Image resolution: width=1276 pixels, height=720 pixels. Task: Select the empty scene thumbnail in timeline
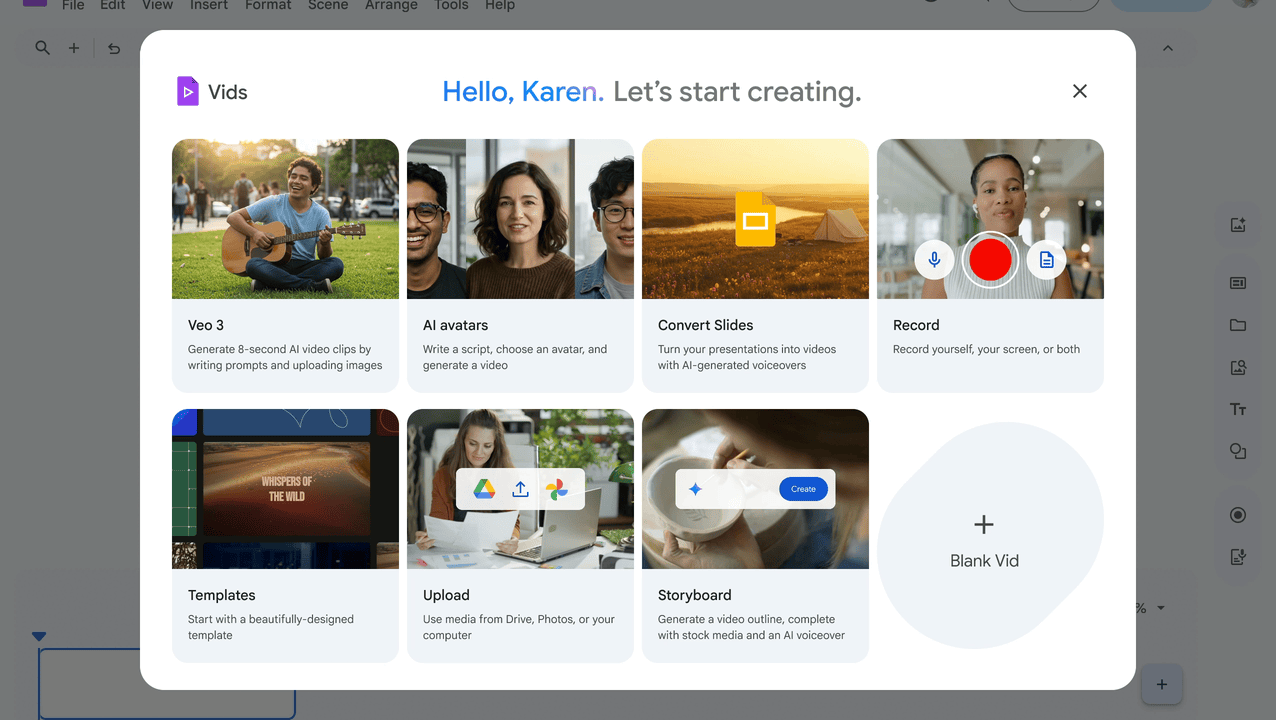tap(167, 684)
